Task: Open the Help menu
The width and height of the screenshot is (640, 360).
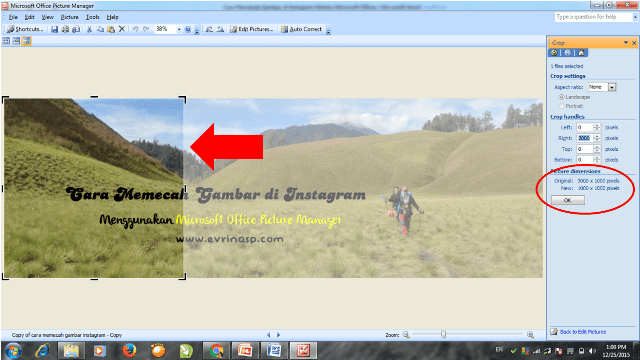Action: tap(113, 17)
